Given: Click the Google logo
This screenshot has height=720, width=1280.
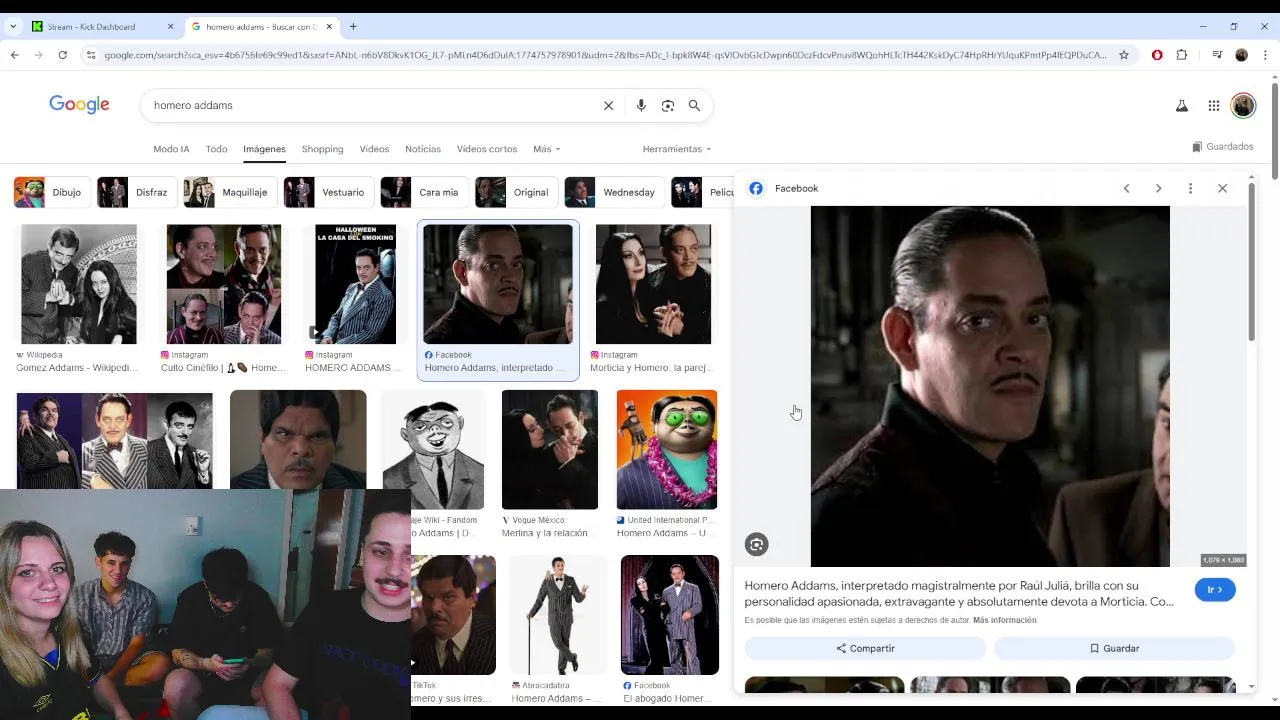Looking at the screenshot, I should tap(79, 104).
